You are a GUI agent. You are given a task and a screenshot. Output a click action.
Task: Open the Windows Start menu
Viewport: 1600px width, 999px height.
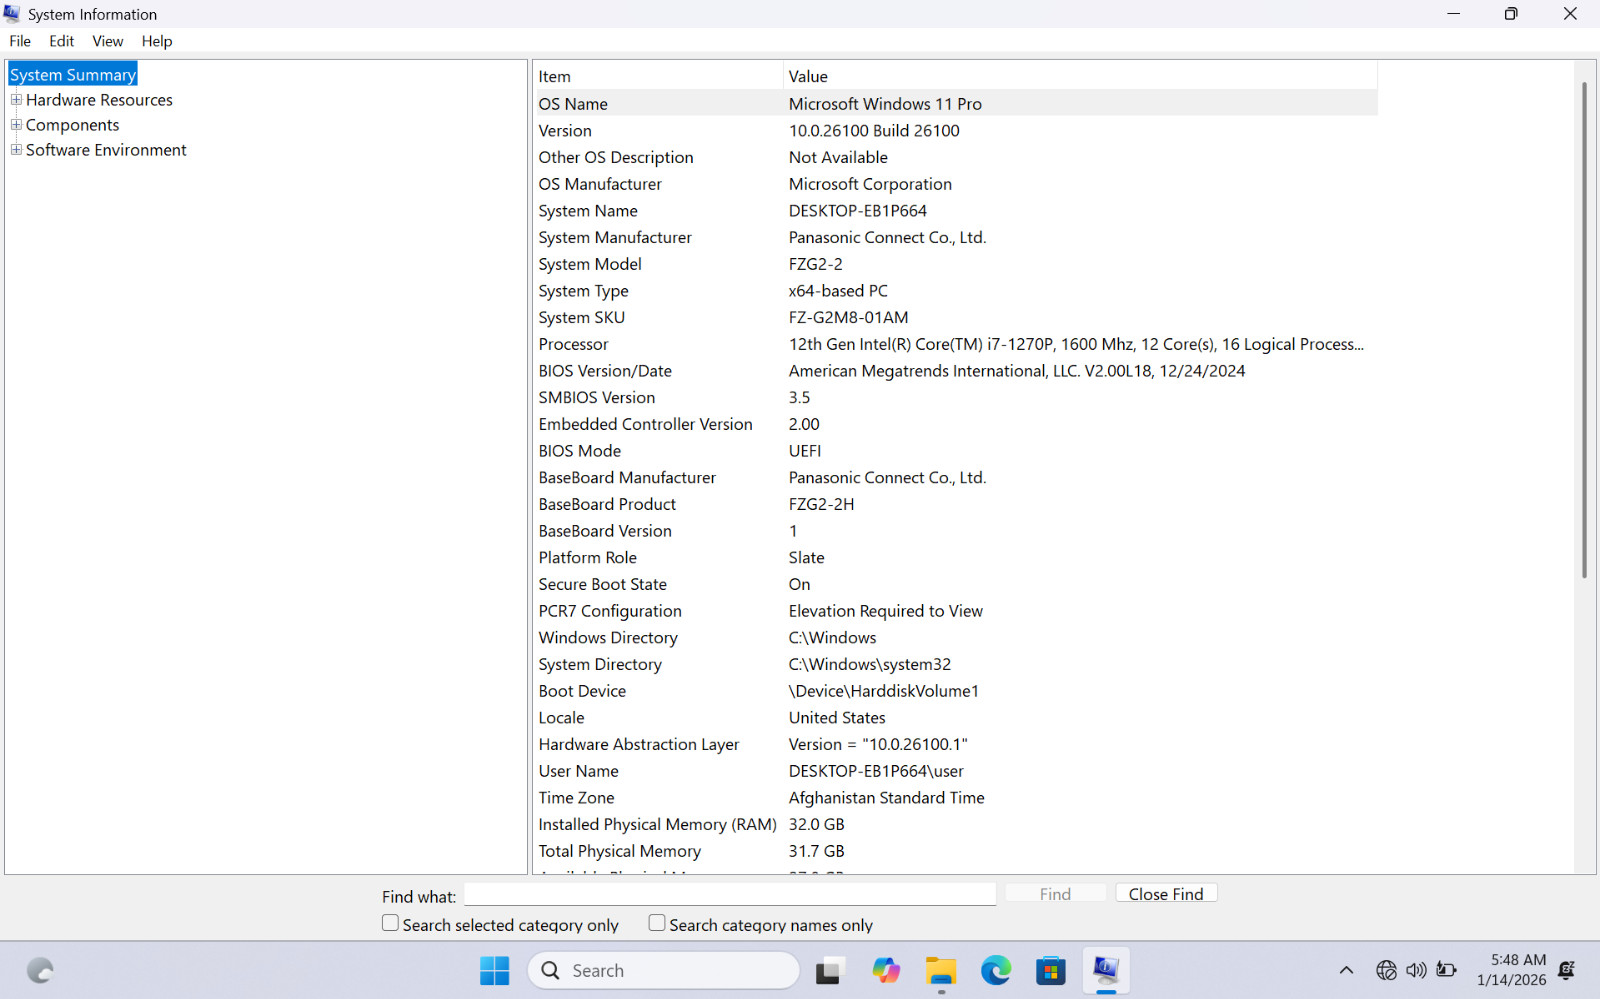click(494, 970)
